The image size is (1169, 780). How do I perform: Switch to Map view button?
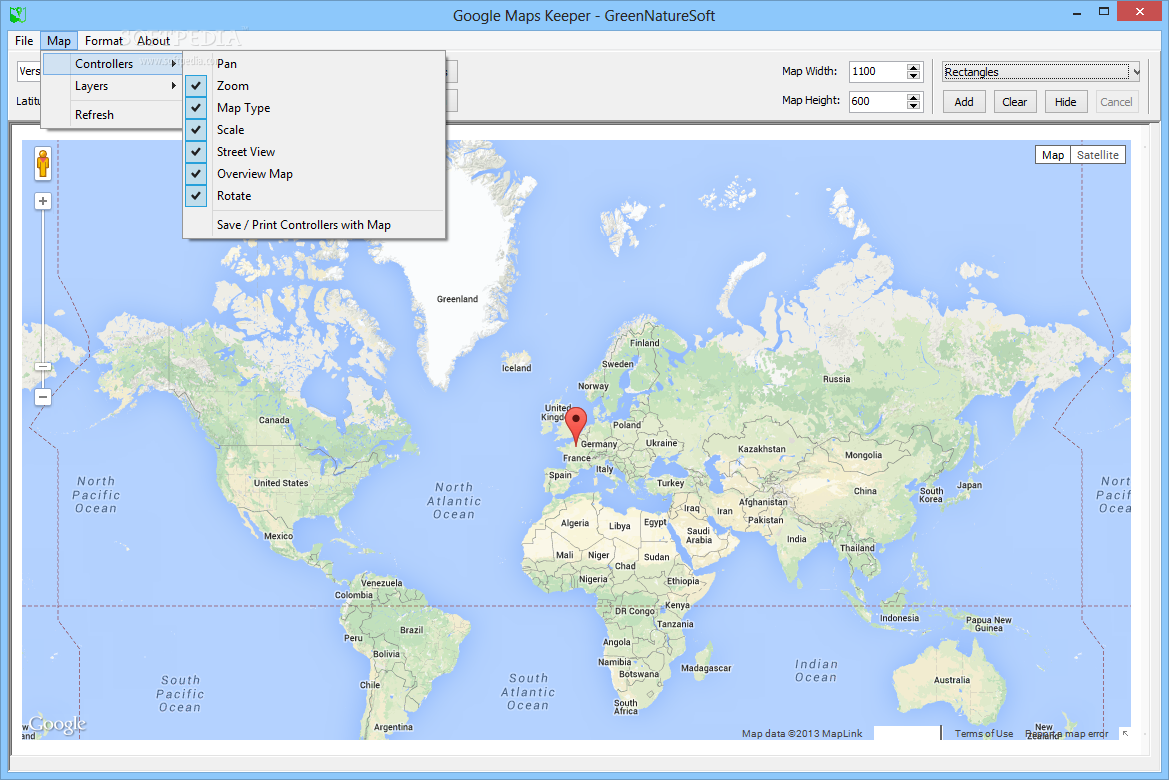1053,154
